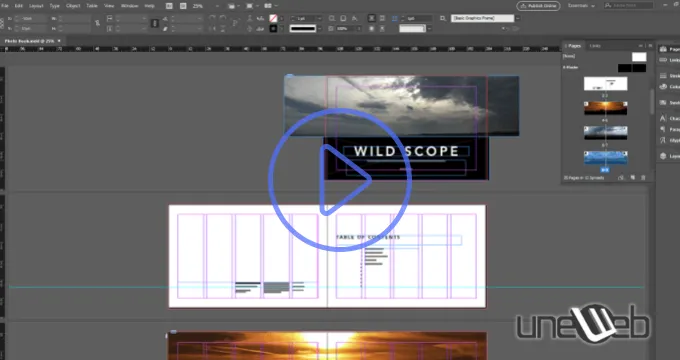The width and height of the screenshot is (680, 360).
Task: Switch to the Links panel tab
Action: (x=595, y=46)
